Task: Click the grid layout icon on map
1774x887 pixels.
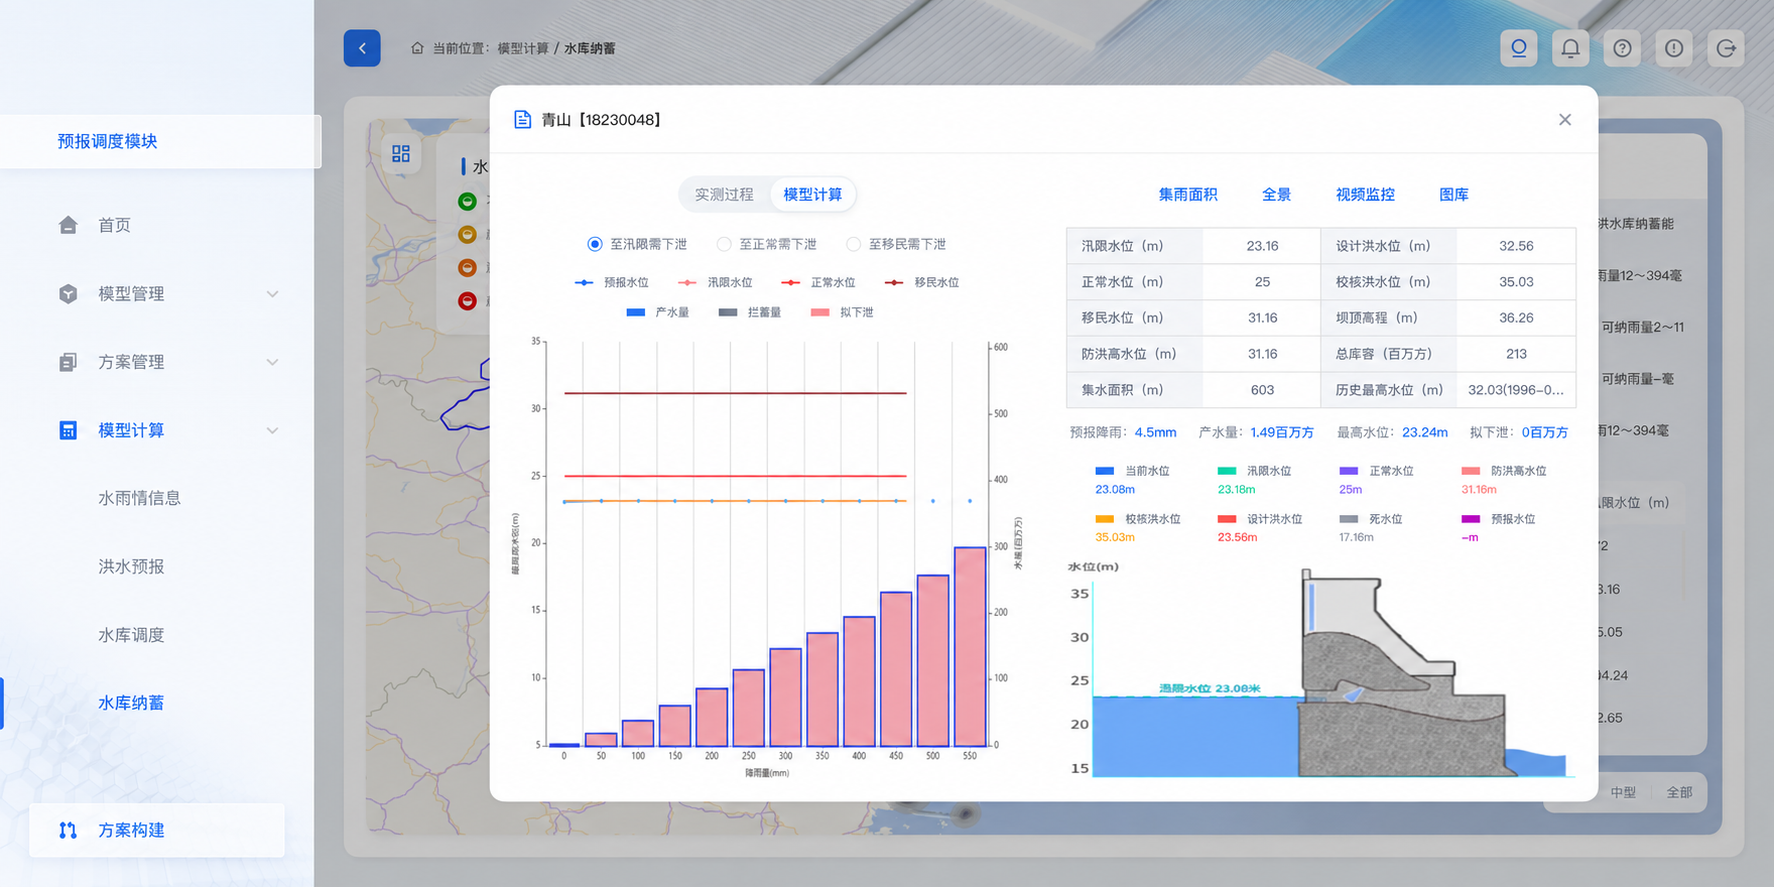Action: tap(401, 153)
